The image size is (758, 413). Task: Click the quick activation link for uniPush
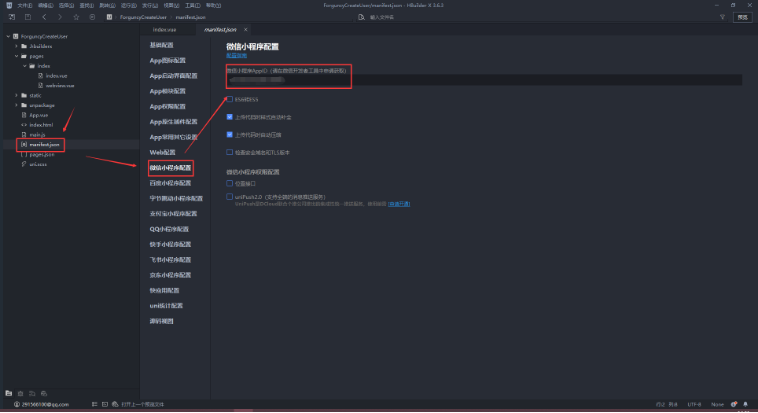pyautogui.click(x=399, y=204)
